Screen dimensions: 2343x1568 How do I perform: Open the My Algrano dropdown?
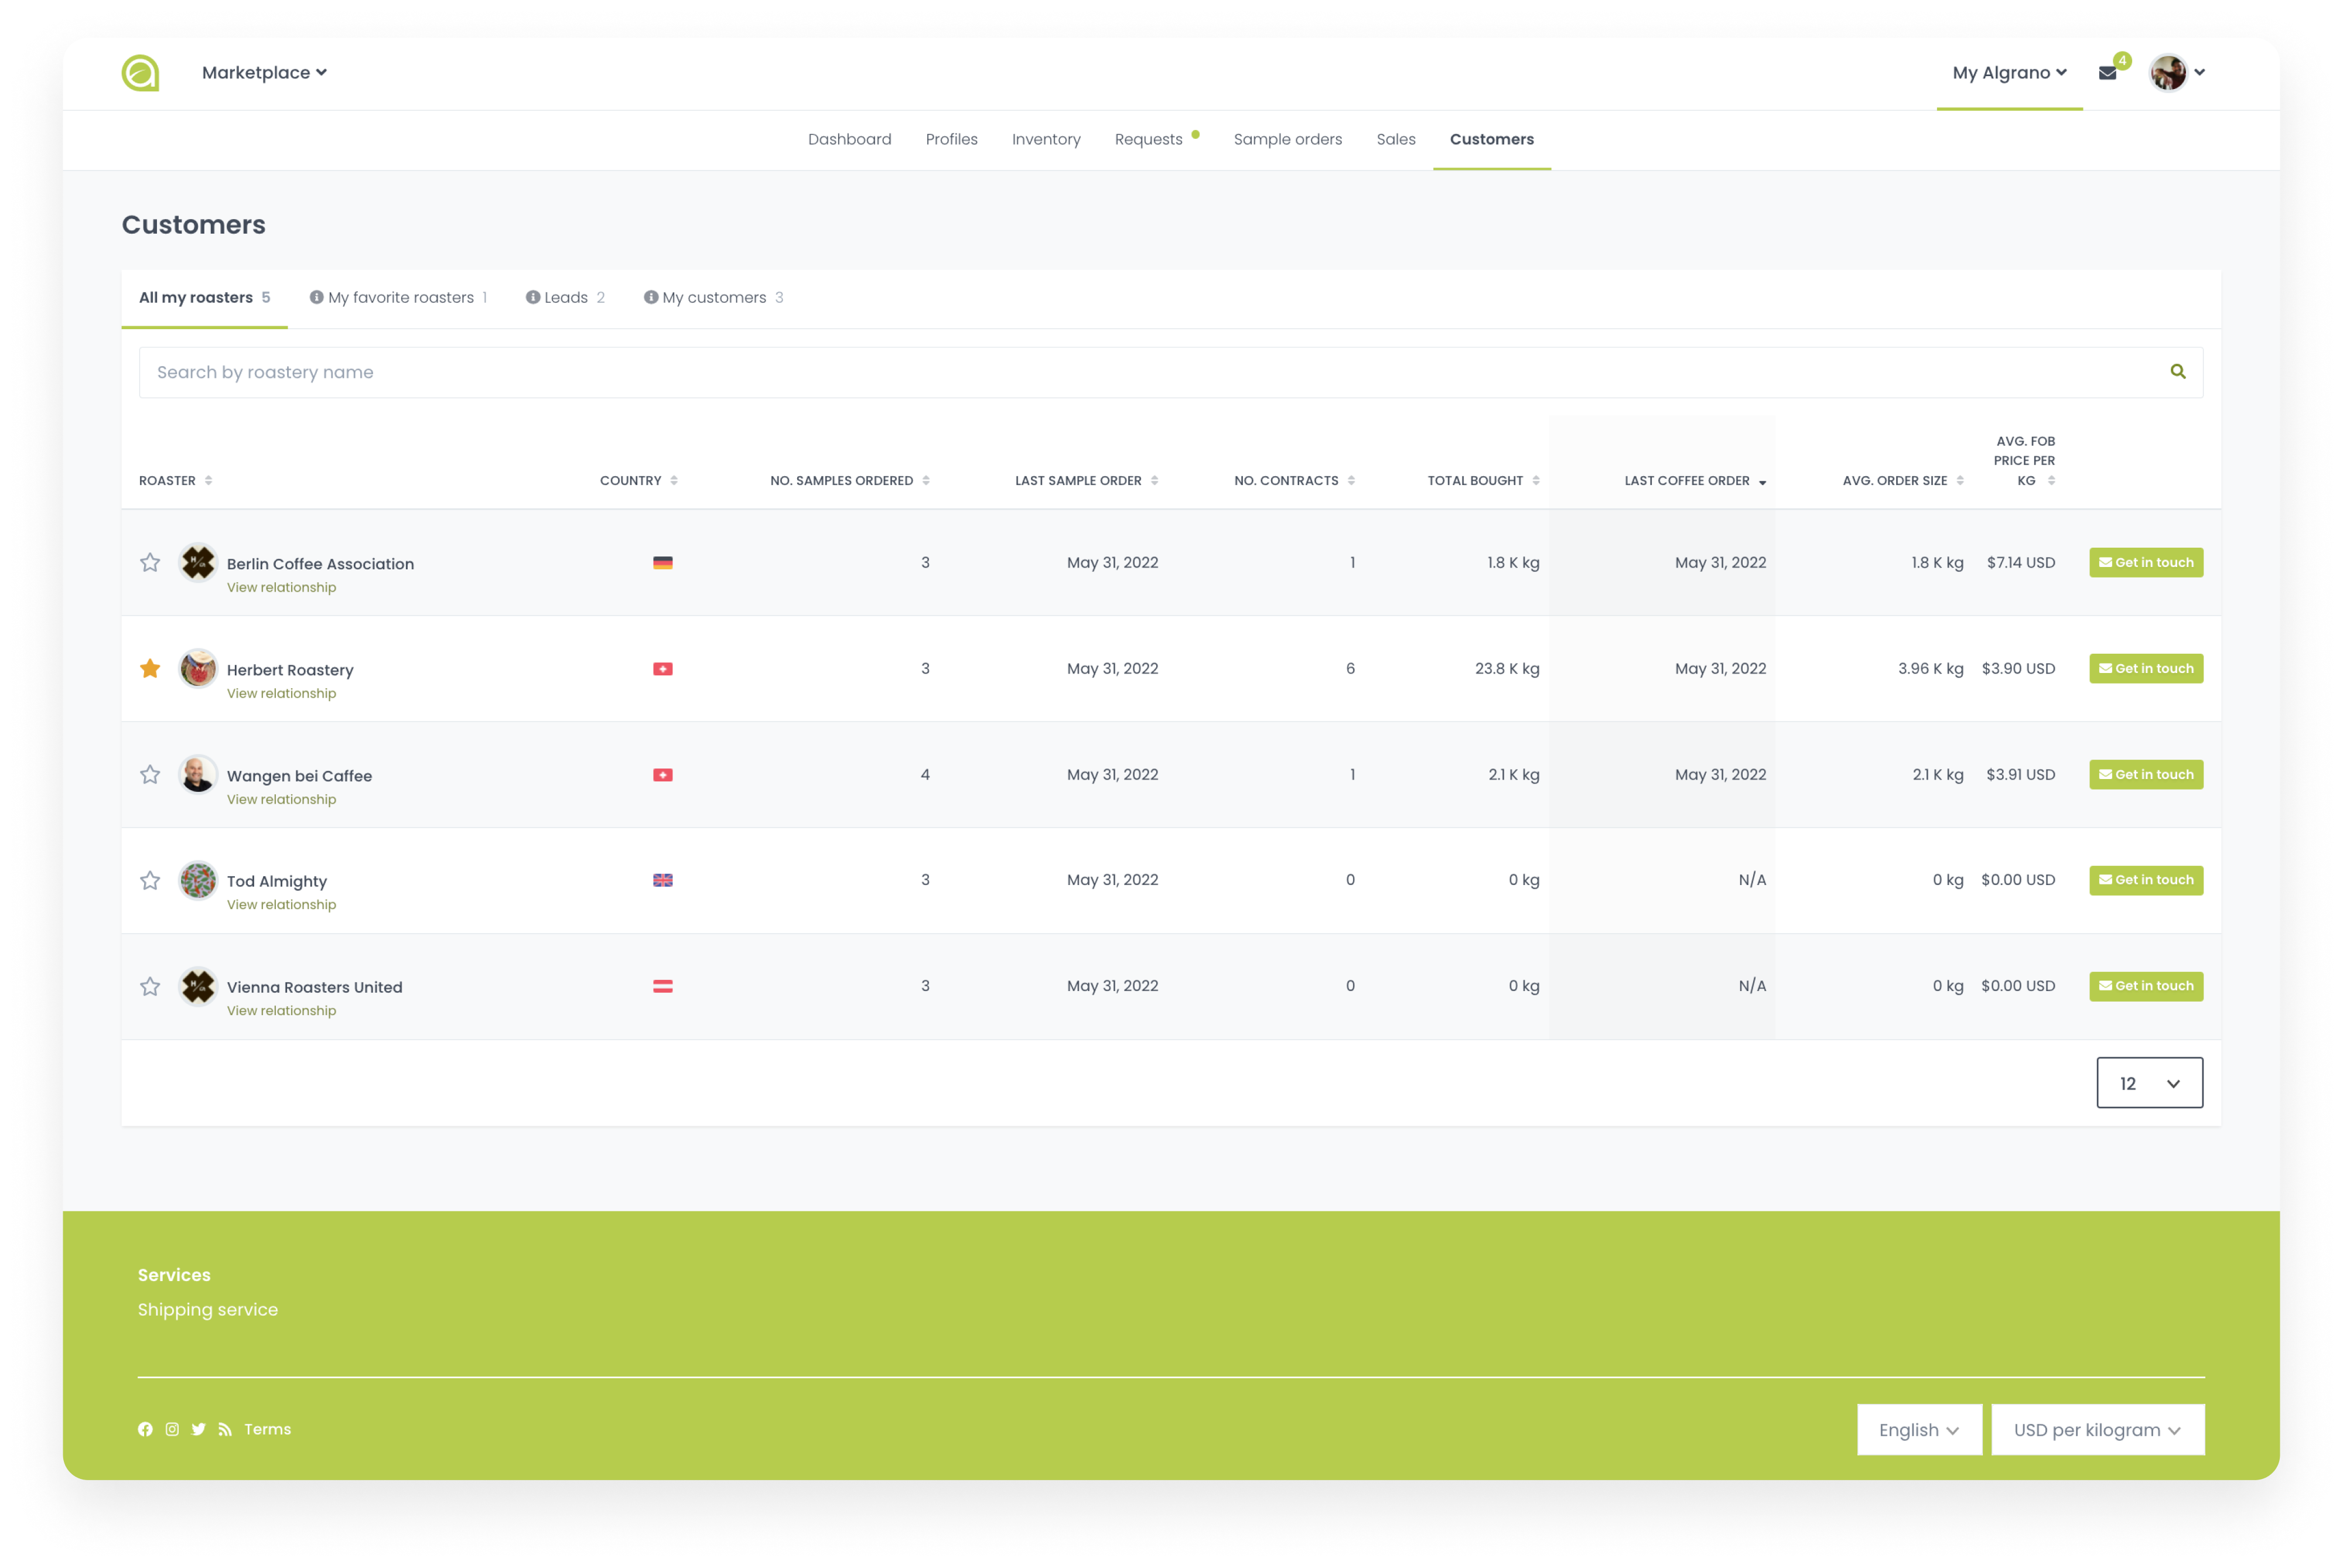point(2009,73)
